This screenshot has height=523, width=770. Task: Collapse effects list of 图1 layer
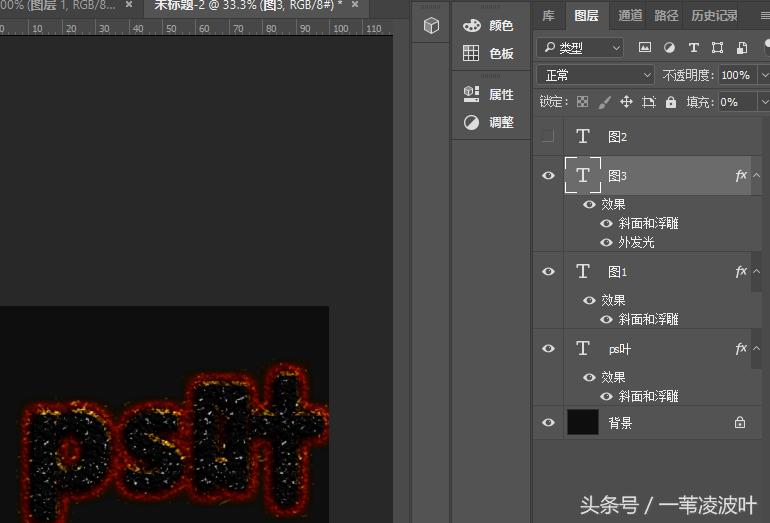(756, 271)
